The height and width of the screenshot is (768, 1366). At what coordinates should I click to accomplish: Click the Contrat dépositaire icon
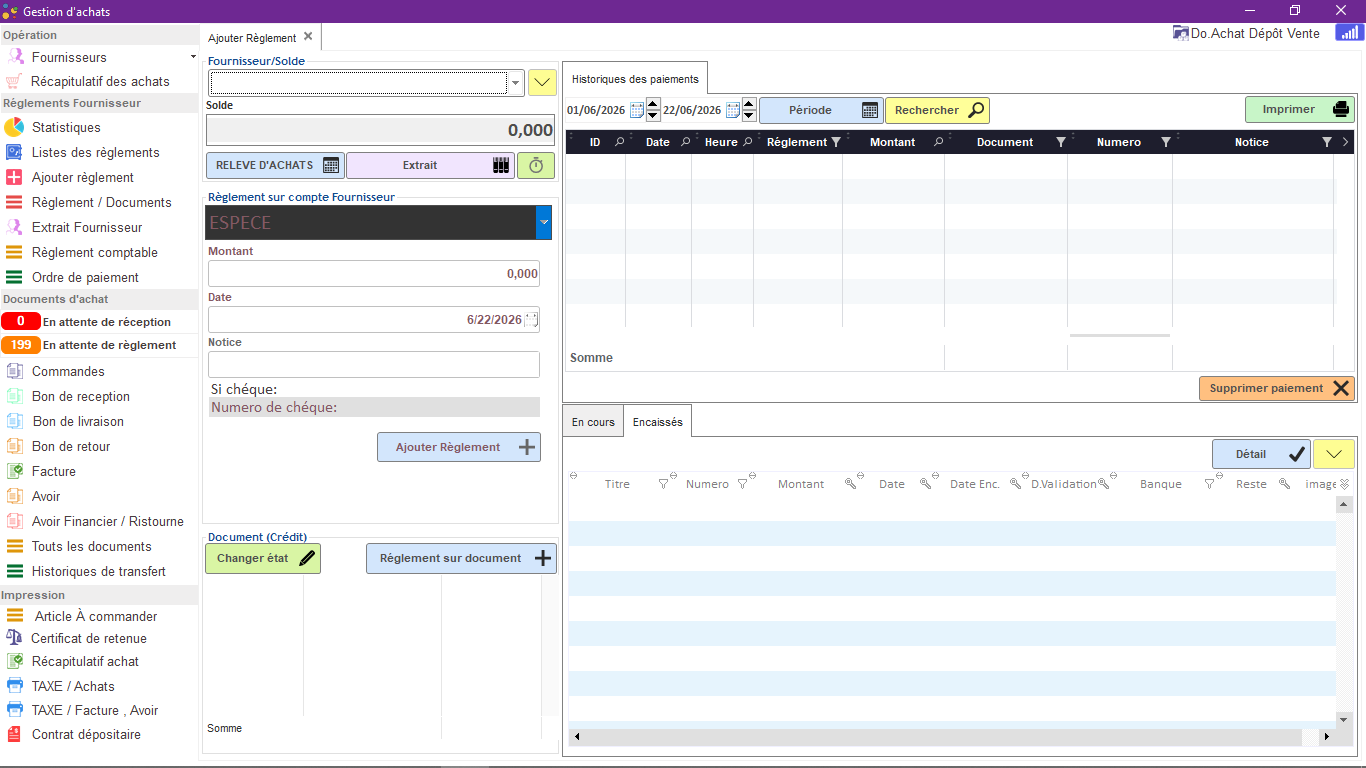click(x=14, y=734)
